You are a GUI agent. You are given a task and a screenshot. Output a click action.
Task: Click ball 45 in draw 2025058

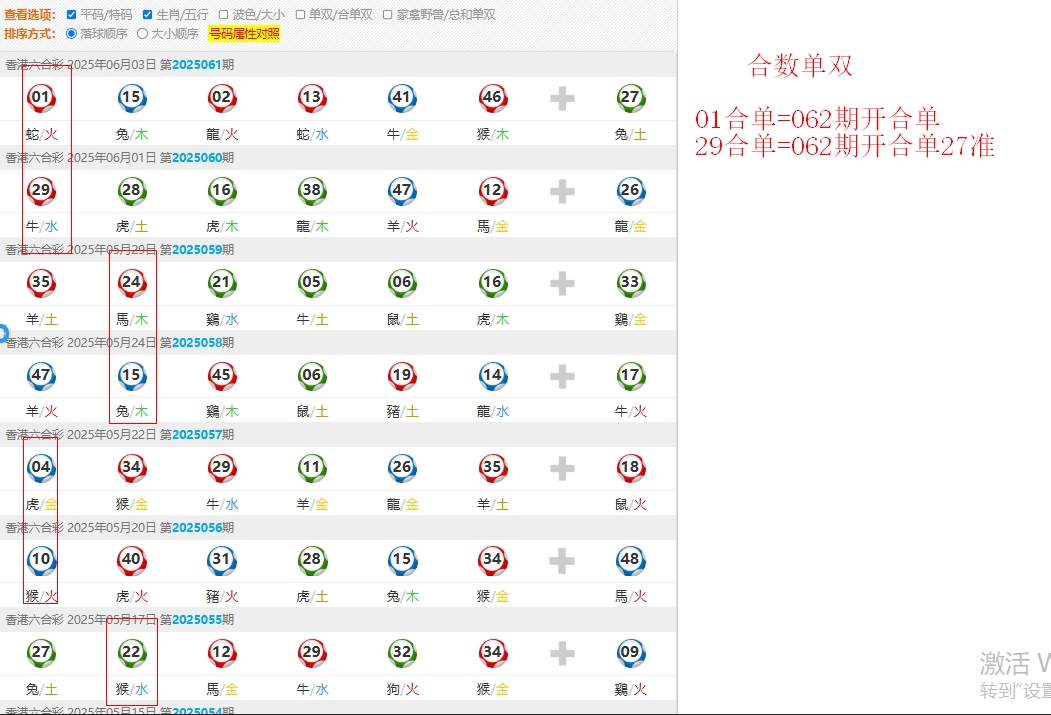222,375
